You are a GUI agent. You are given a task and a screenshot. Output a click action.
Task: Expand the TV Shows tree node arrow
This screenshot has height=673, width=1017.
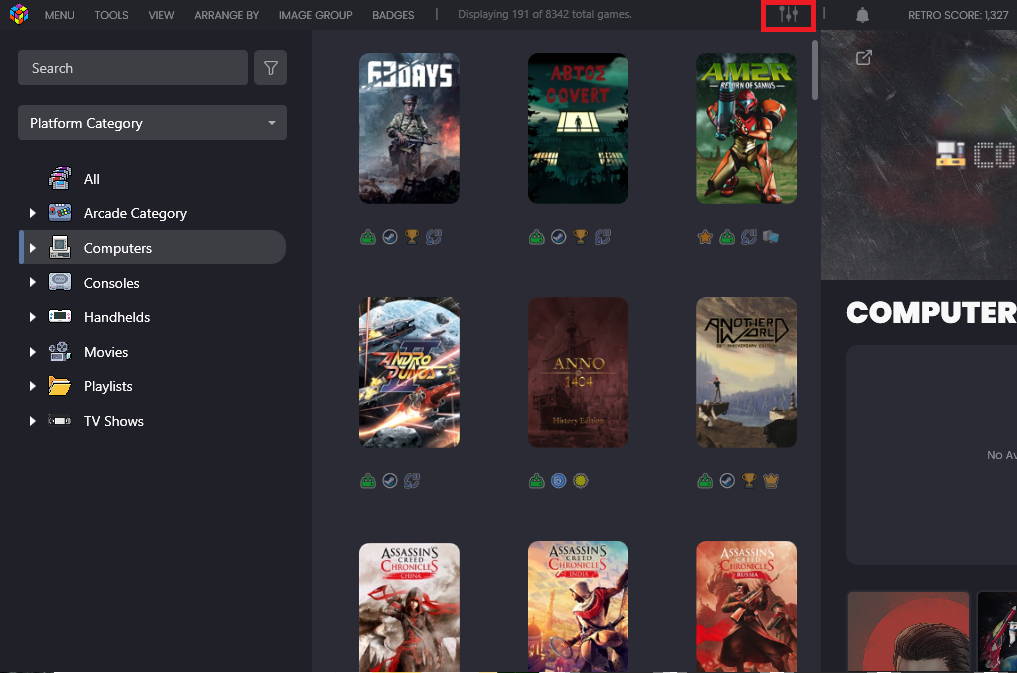tap(32, 421)
